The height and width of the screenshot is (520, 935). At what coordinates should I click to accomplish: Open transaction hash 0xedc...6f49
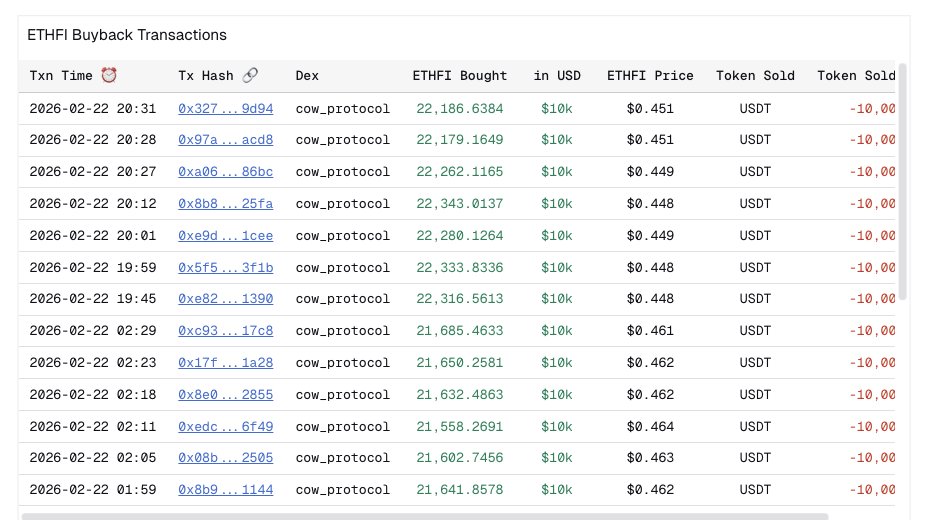[225, 427]
